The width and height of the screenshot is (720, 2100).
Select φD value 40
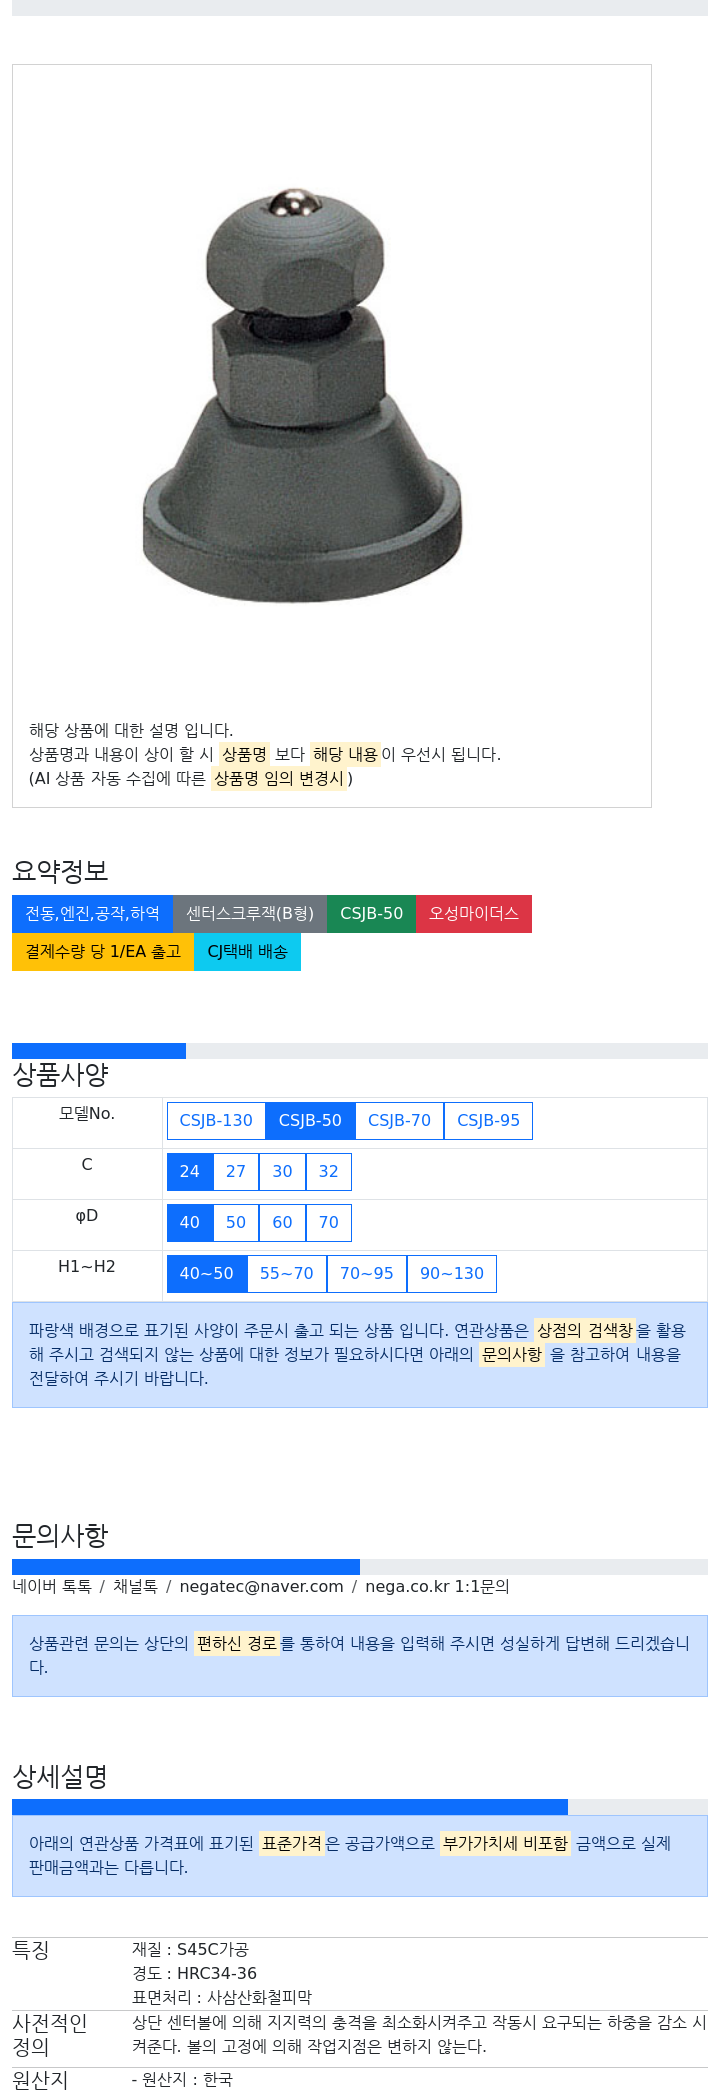(x=190, y=1222)
